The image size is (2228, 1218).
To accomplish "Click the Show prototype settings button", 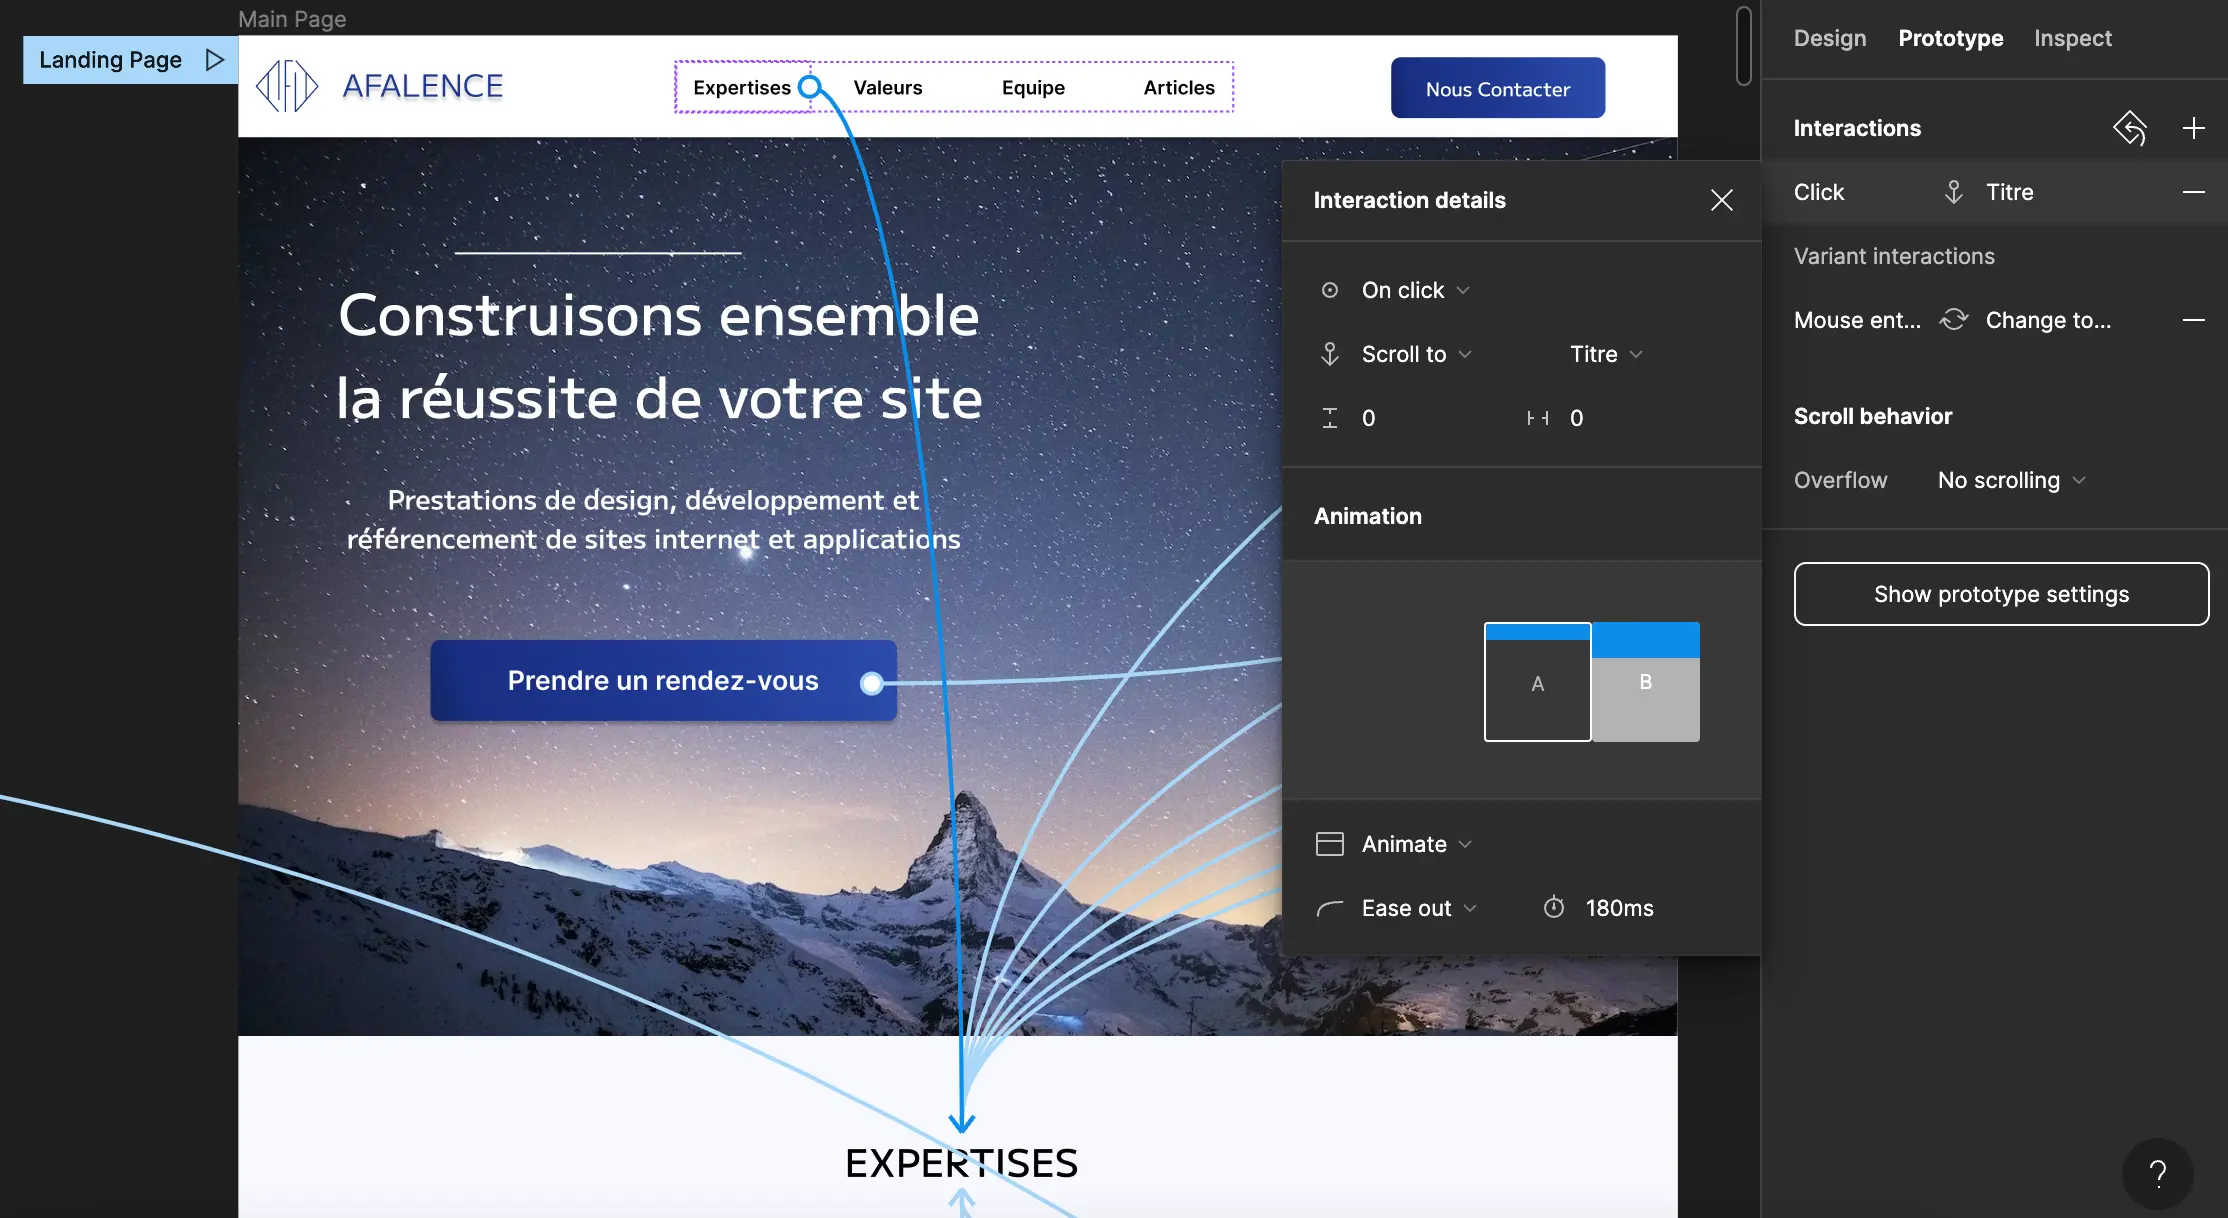I will 2002,592.
